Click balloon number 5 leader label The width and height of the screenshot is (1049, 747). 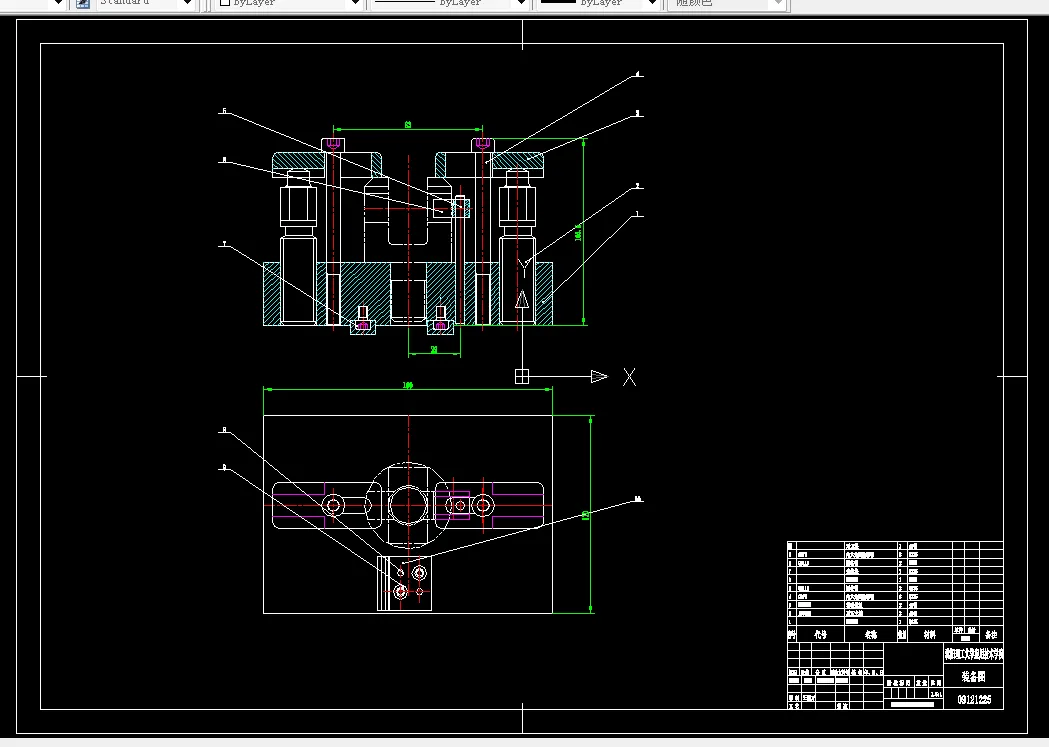click(x=224, y=111)
